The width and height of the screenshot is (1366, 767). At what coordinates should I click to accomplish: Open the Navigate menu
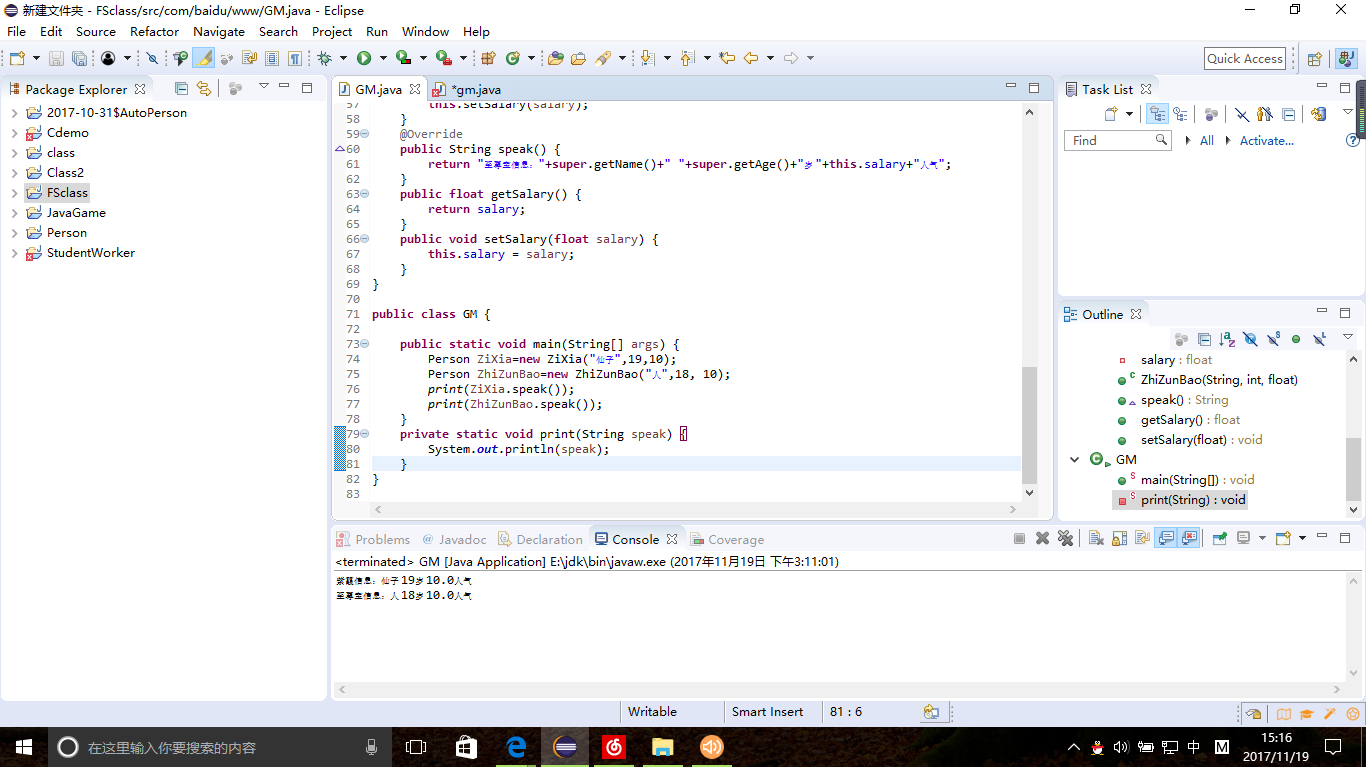(219, 31)
